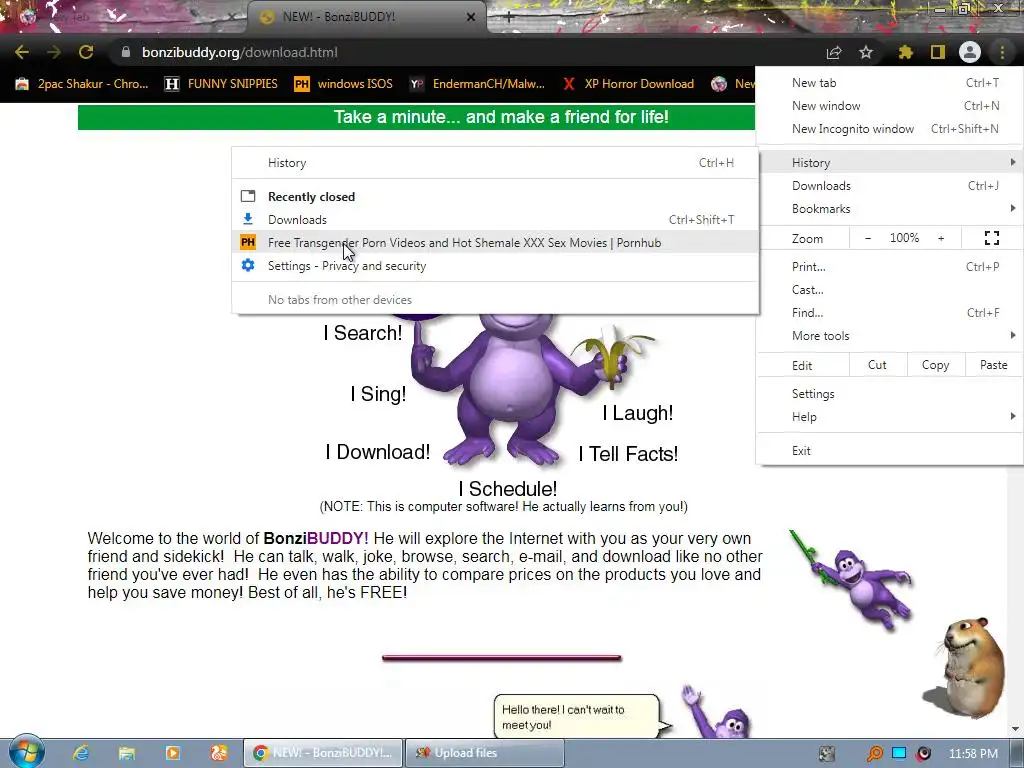
Task: Expand the History submenu entry
Action: [x=889, y=163]
